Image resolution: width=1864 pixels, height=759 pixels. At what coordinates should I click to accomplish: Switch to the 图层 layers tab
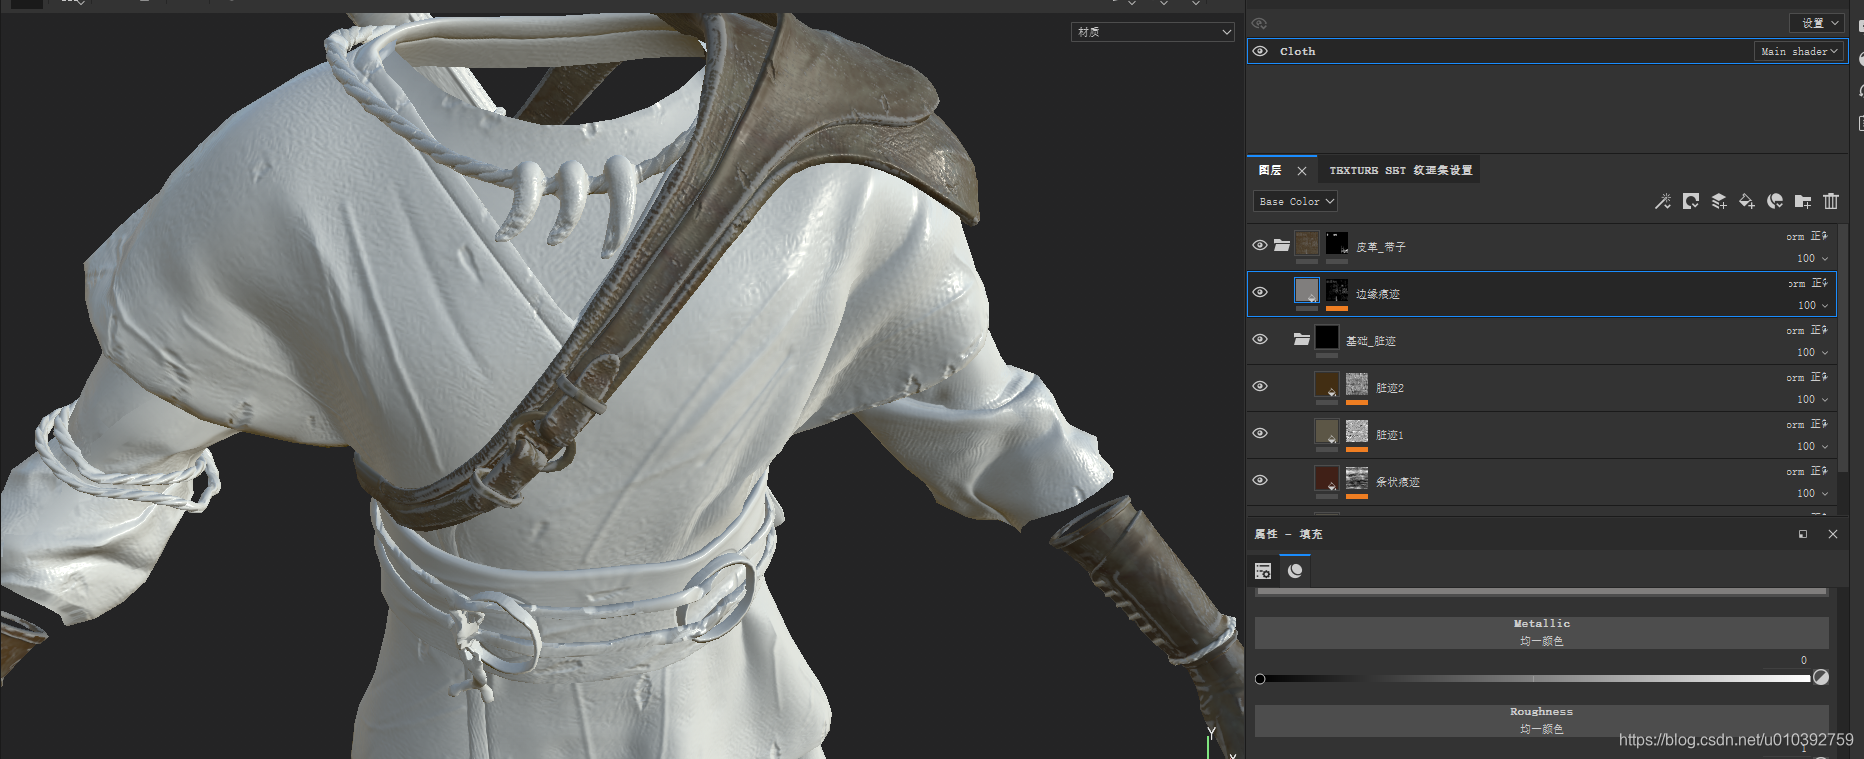(x=1270, y=171)
